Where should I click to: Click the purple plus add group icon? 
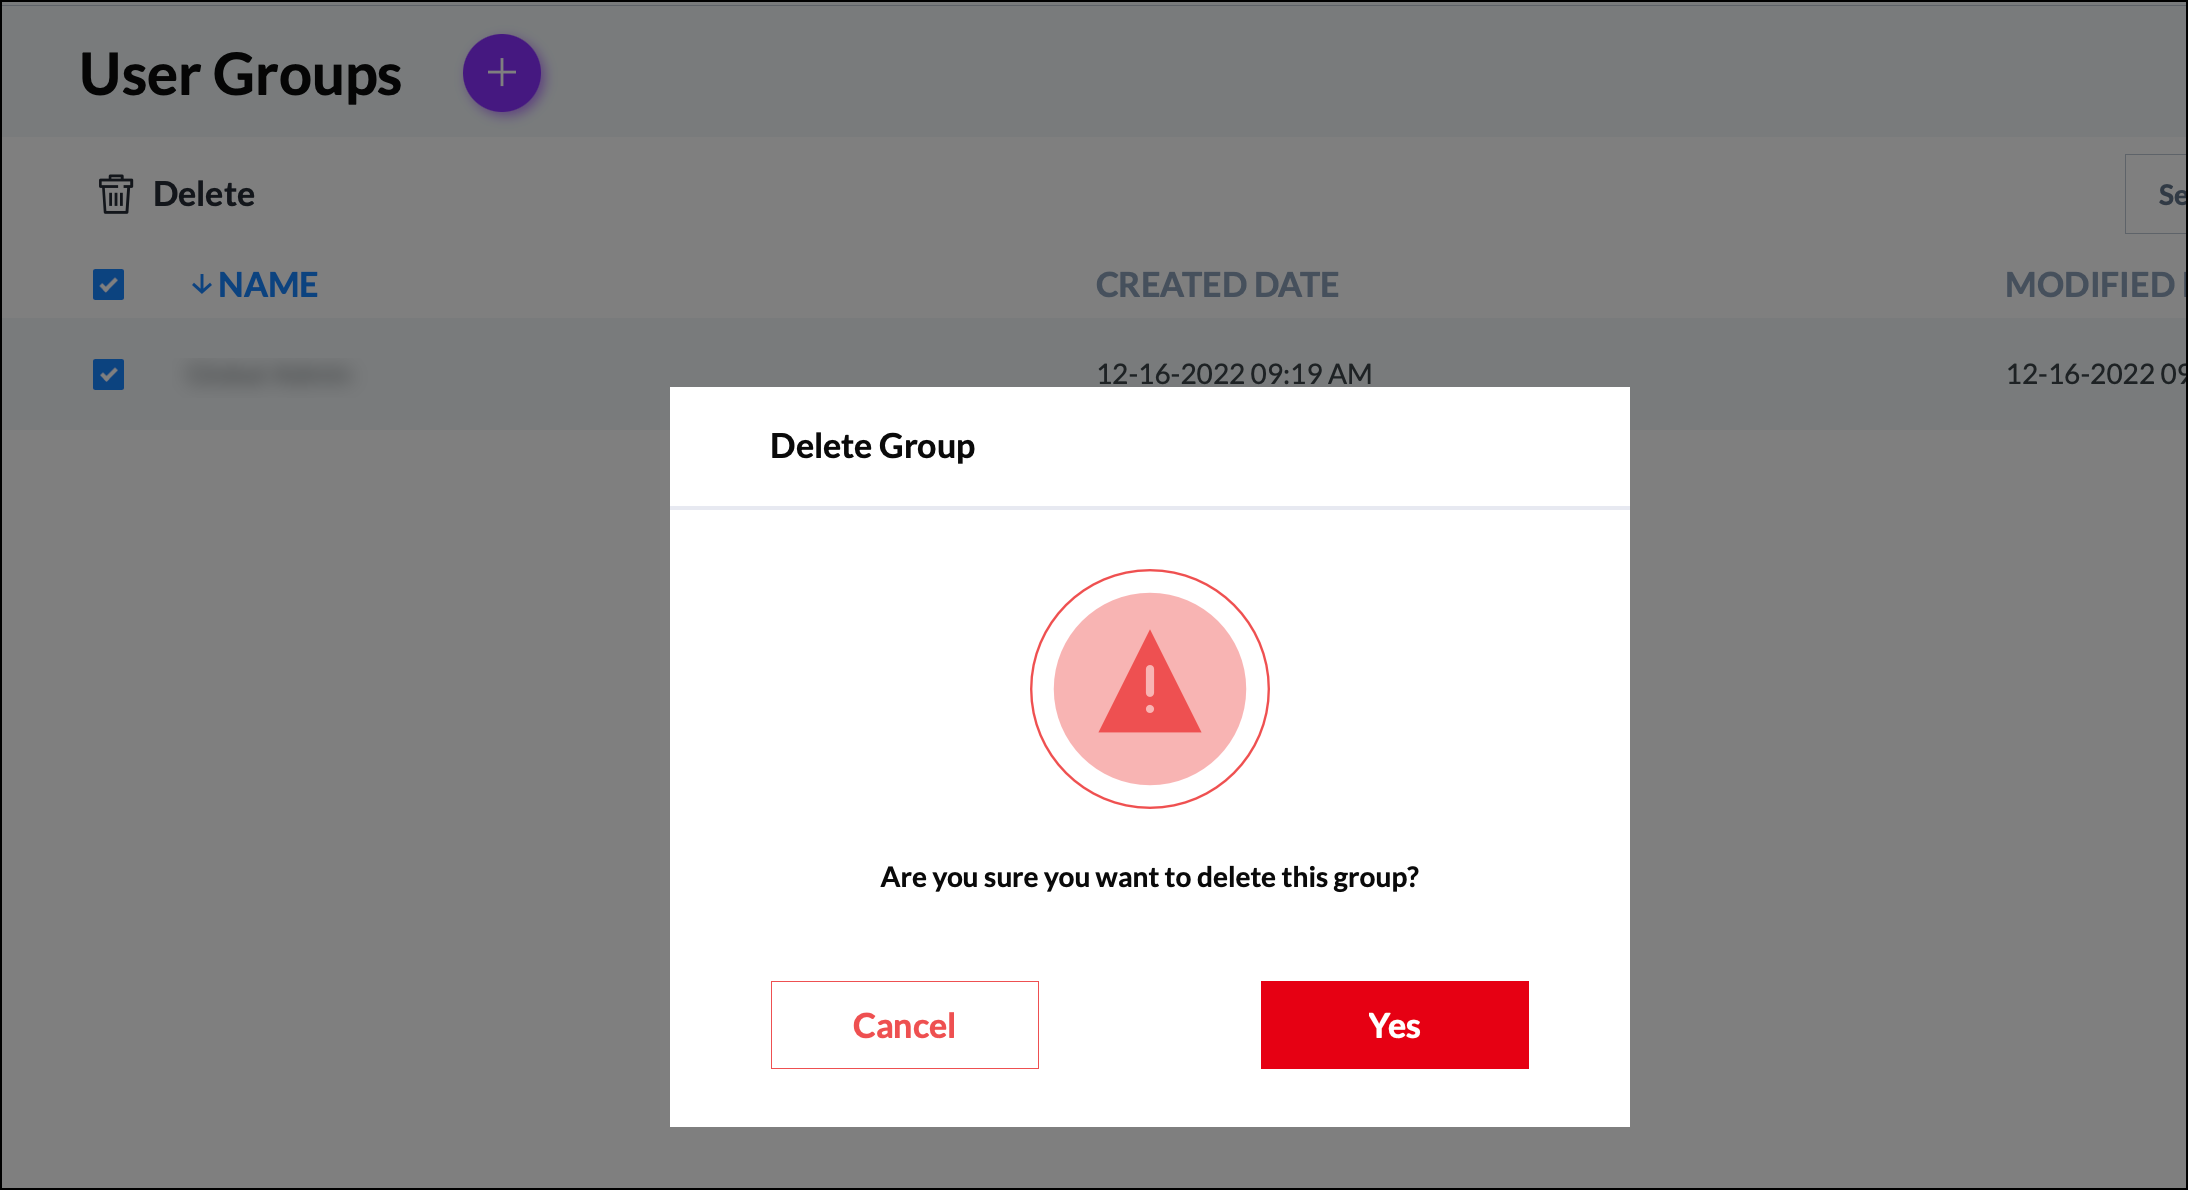[501, 73]
